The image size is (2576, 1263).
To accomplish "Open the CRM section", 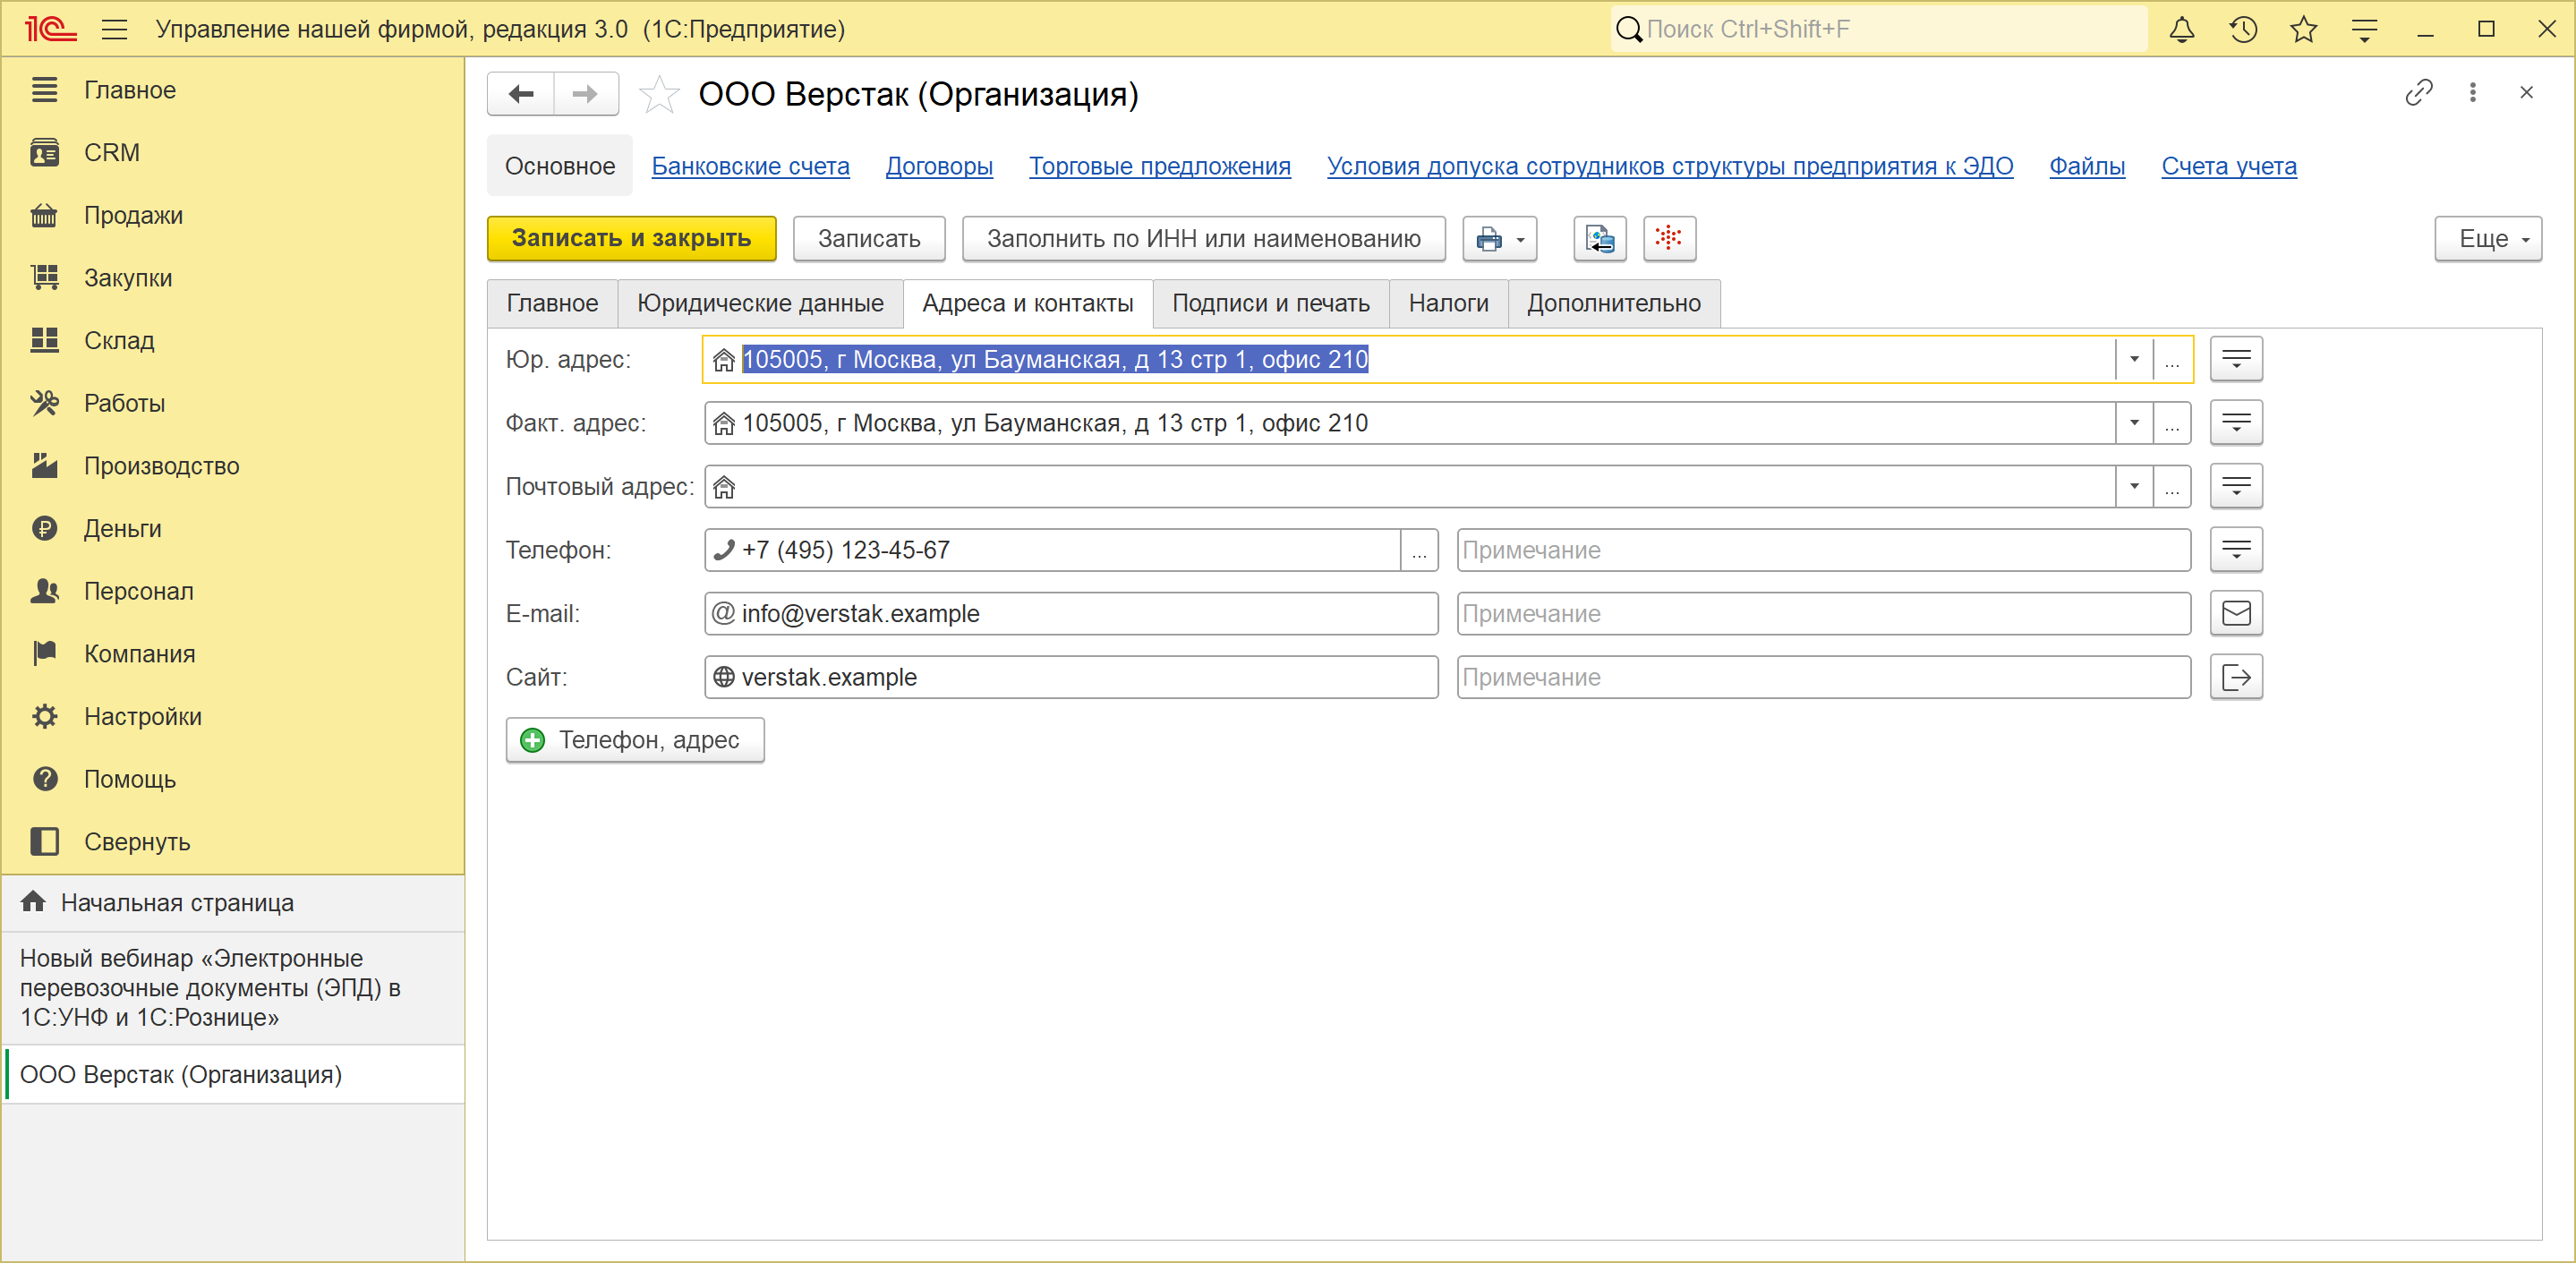I will 232,153.
